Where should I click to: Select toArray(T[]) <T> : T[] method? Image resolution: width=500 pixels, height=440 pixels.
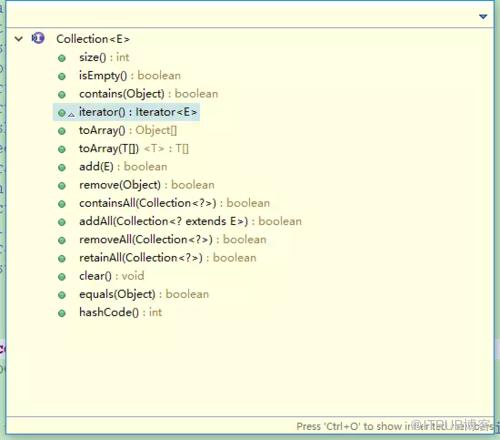coord(134,149)
